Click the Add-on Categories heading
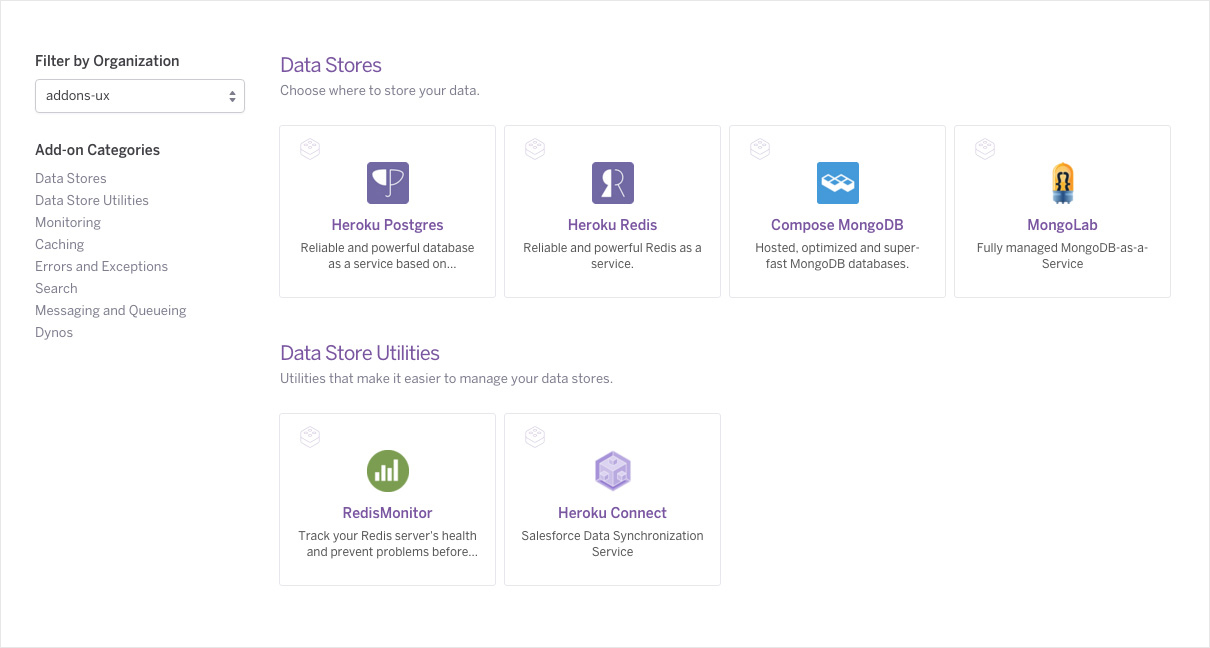Viewport: 1210px width, 648px height. pyautogui.click(x=98, y=150)
